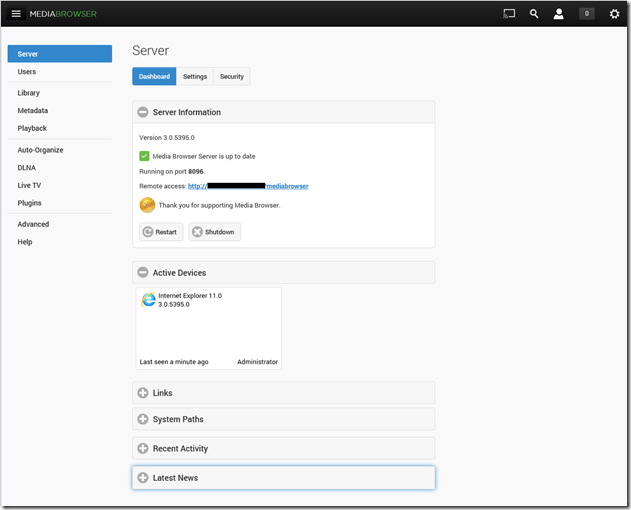631x510 pixels.
Task: Open the settings gear icon
Action: [x=614, y=14]
